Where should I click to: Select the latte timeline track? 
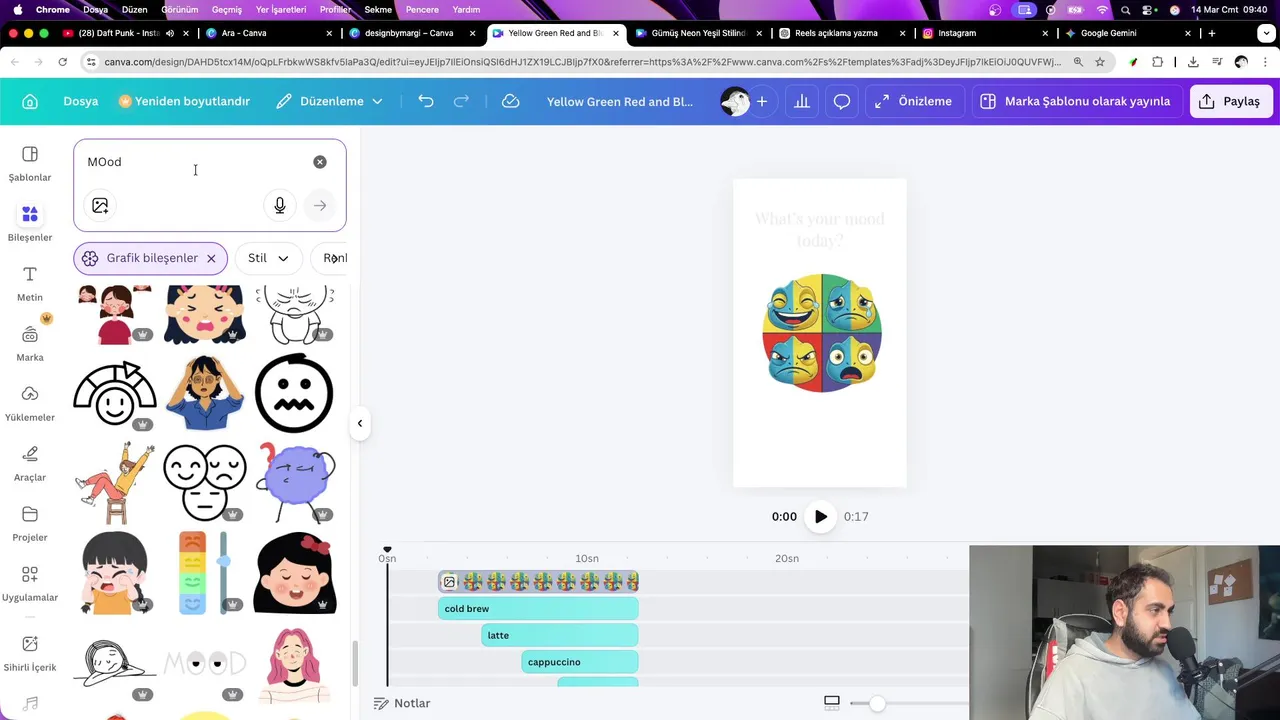[560, 635]
